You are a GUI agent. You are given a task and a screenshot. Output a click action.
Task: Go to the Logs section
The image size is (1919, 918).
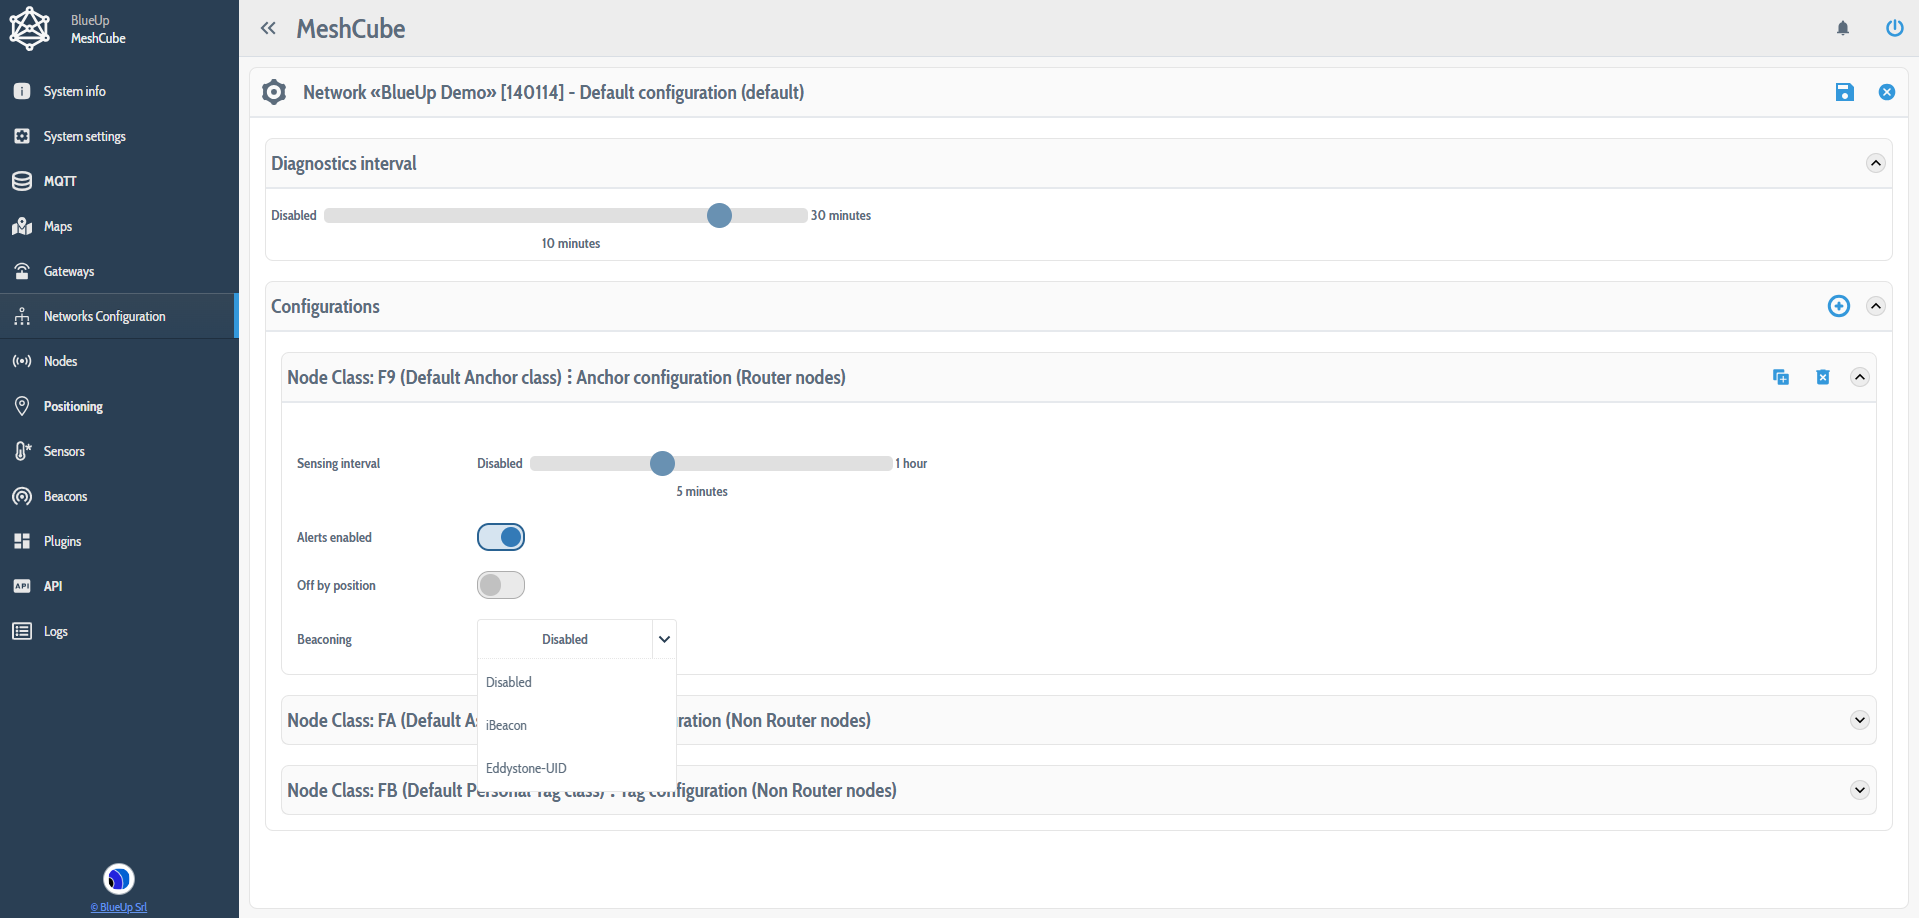(56, 631)
